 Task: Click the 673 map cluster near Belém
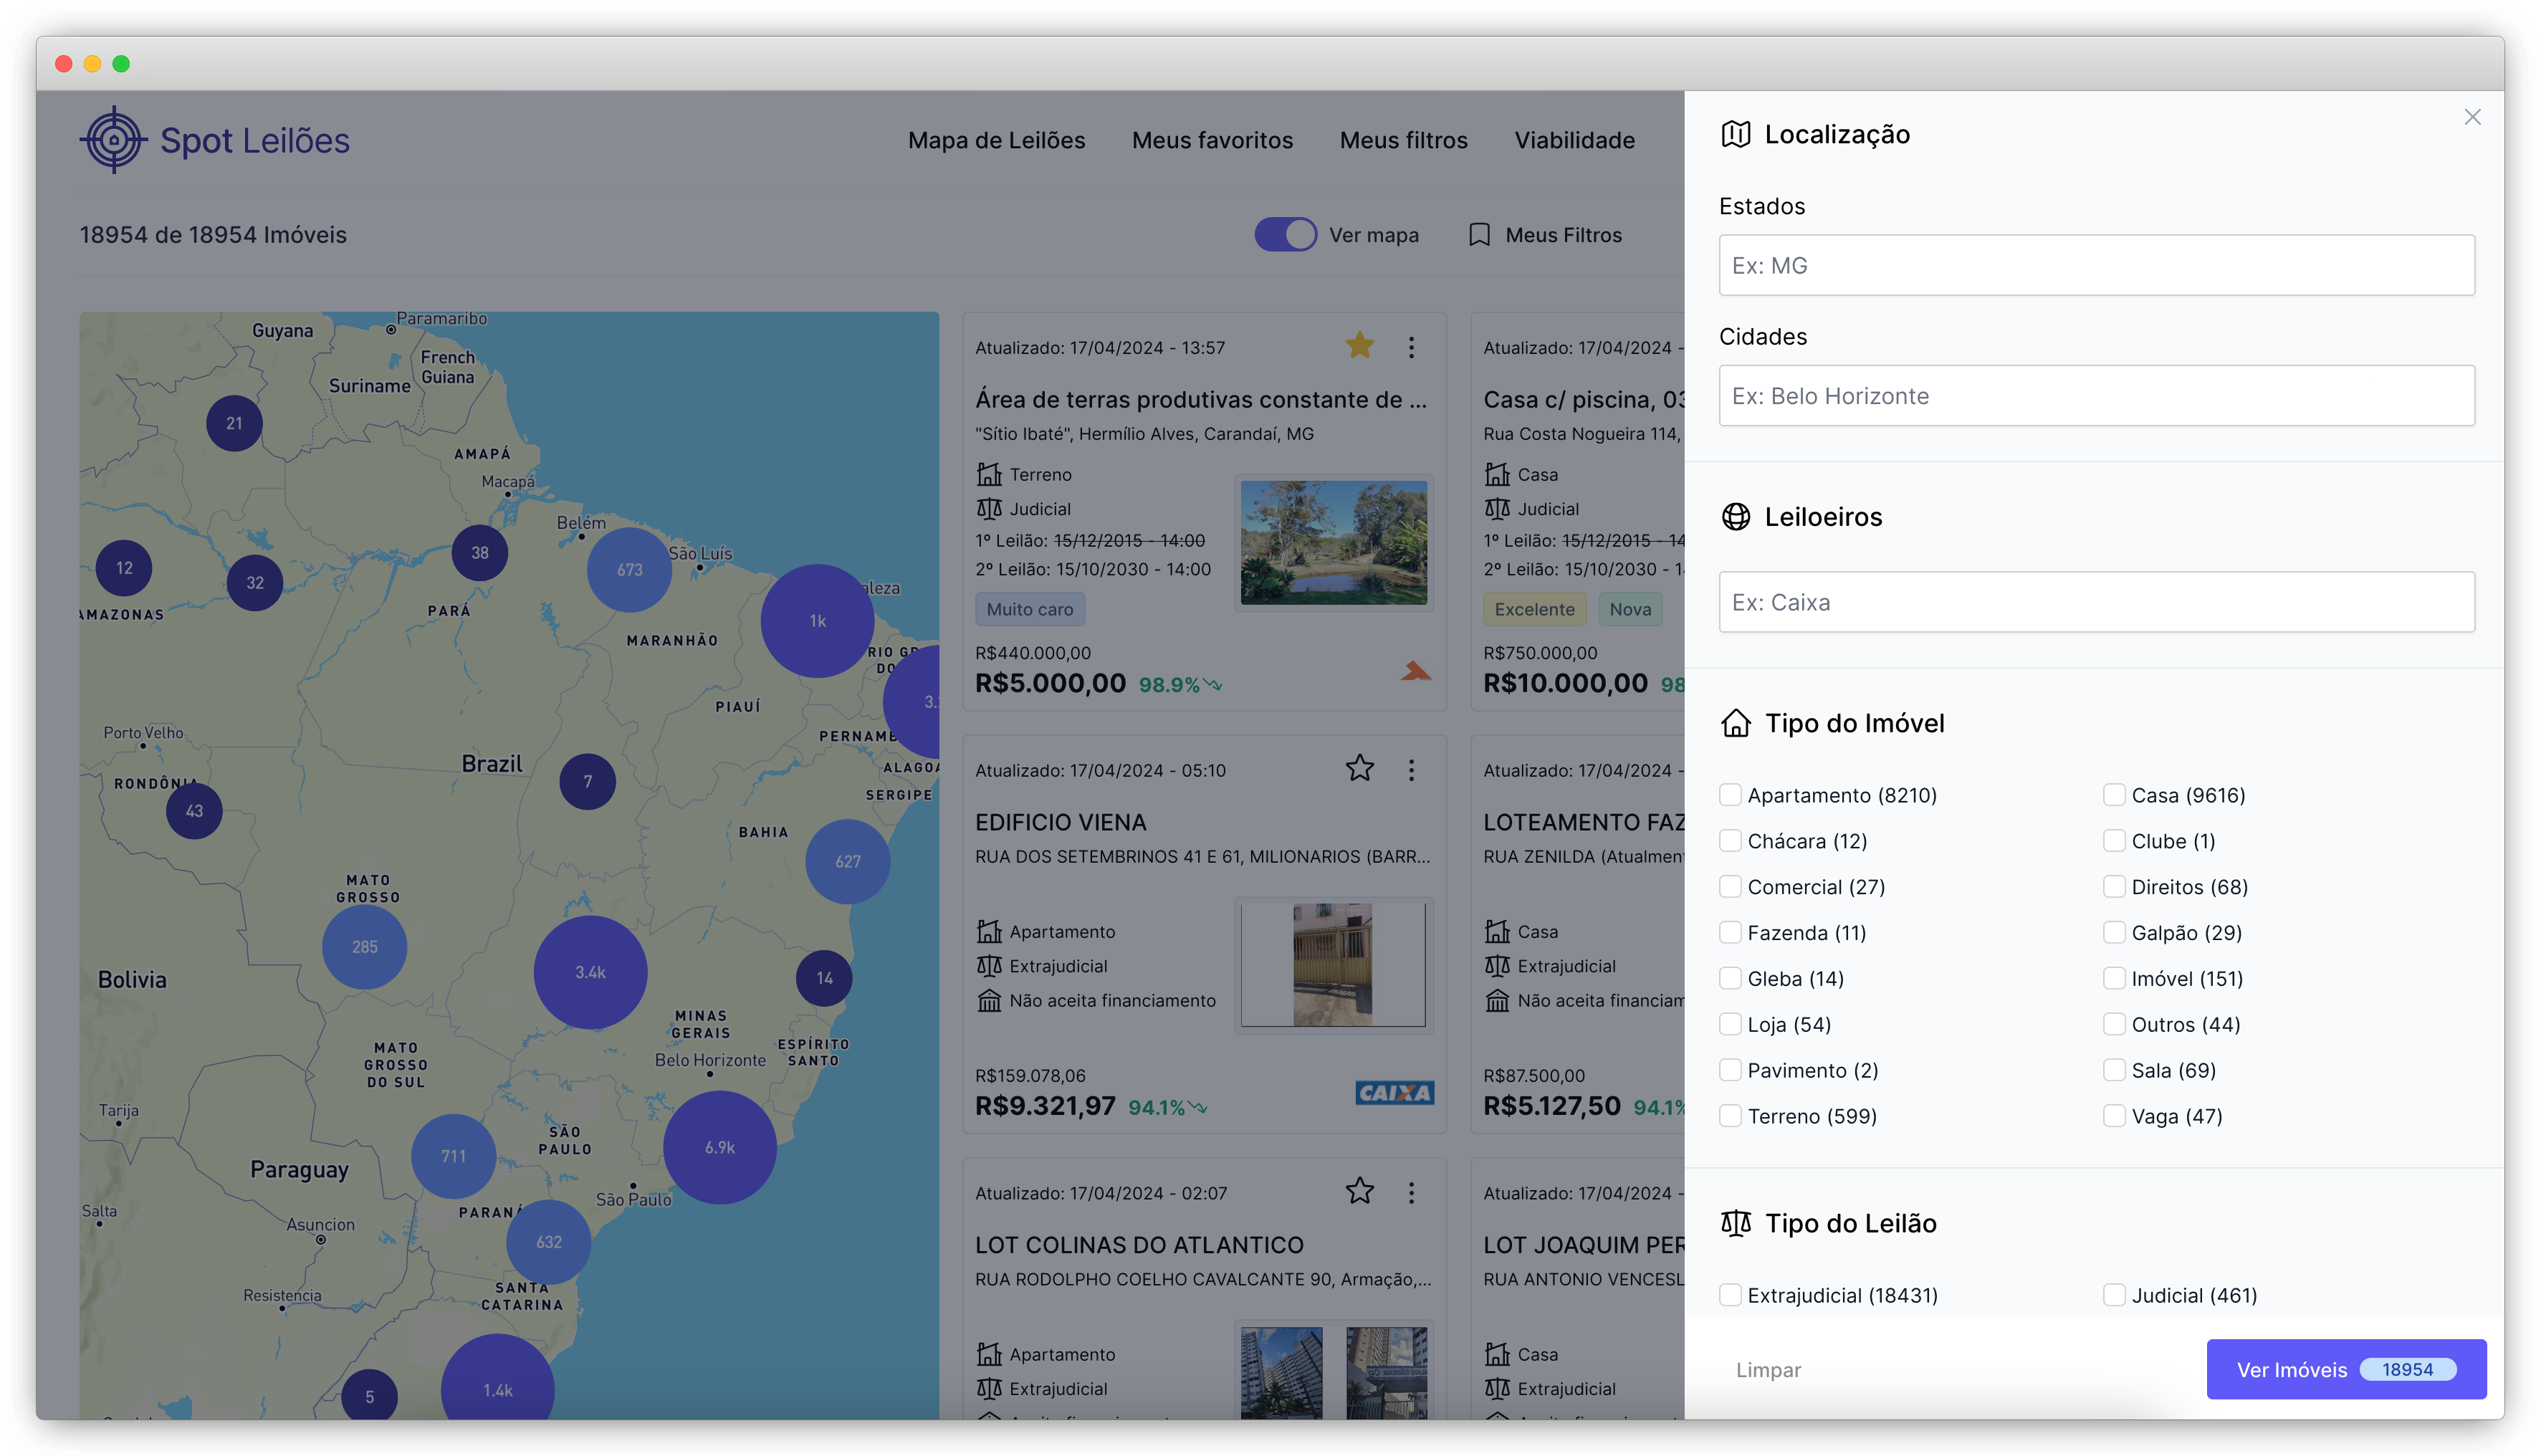(x=629, y=570)
